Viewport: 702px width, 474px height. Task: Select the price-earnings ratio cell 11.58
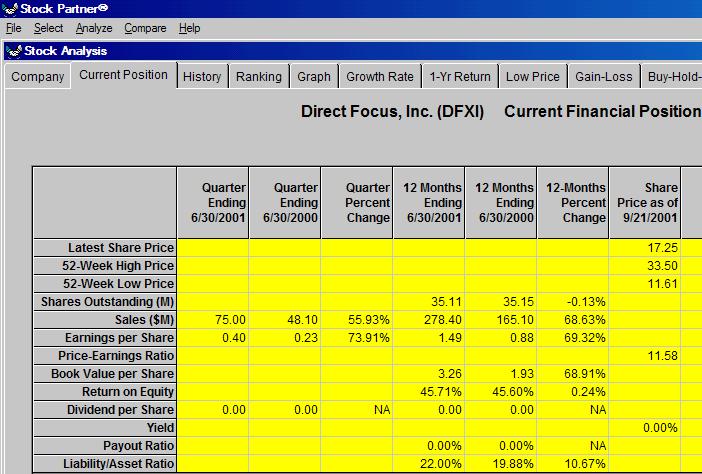(x=645, y=356)
